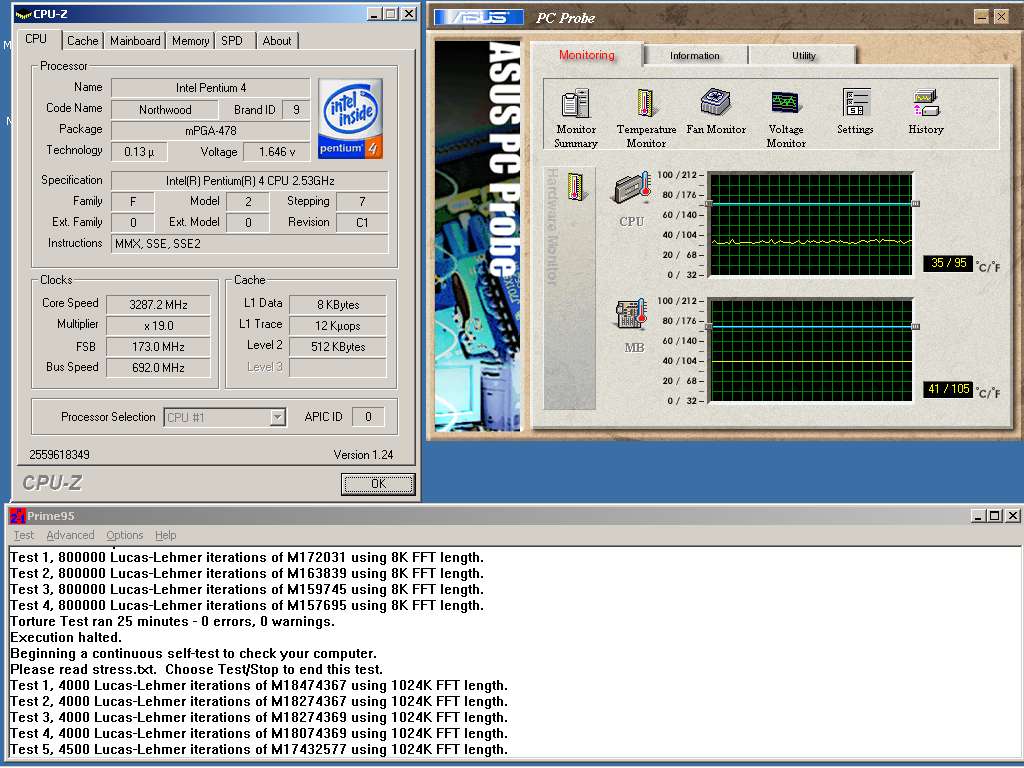Click the CPU temperature chip icon
Viewport: 1024px width, 768px height.
(x=631, y=188)
